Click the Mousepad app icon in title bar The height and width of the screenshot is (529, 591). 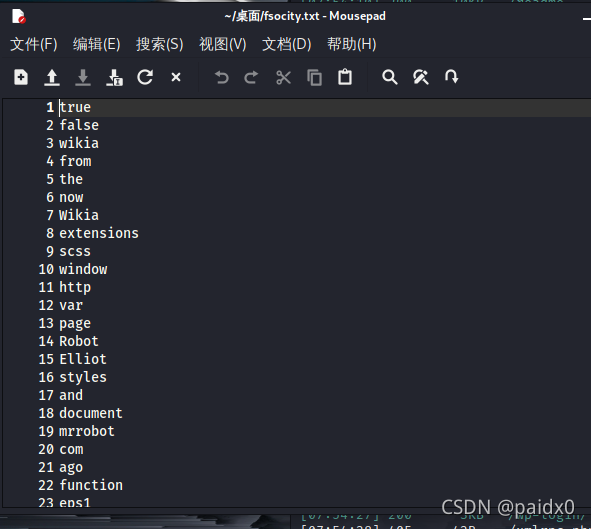pos(18,16)
